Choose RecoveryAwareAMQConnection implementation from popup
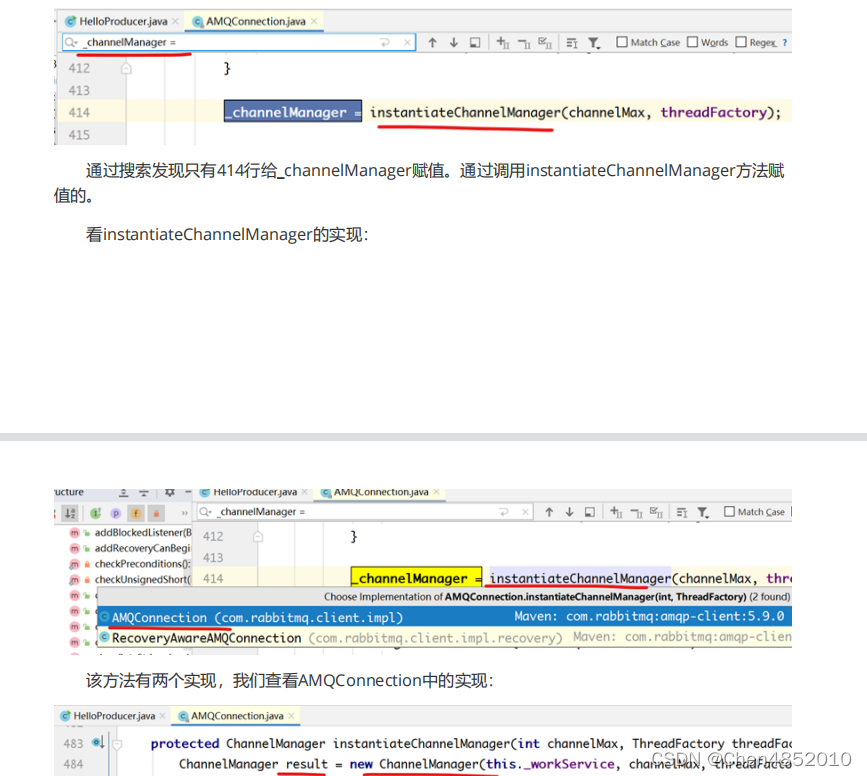 pos(445,638)
